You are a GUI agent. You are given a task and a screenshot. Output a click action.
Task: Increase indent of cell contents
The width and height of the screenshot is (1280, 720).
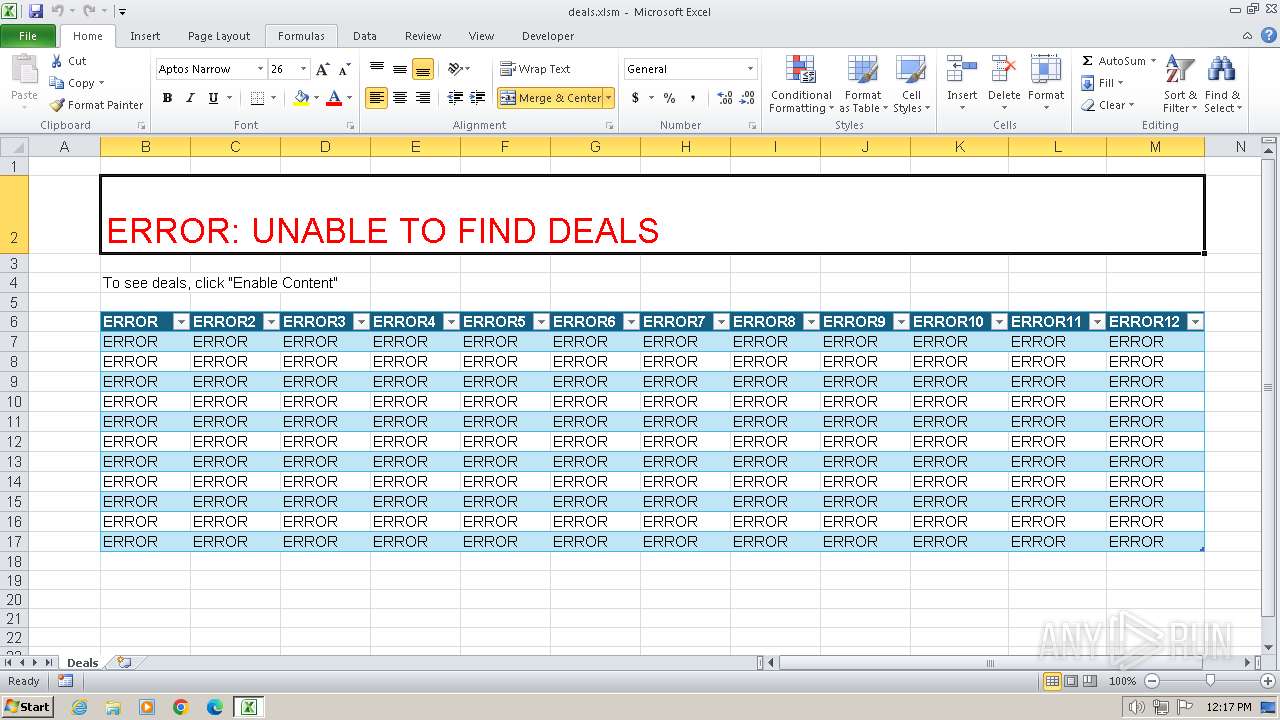[478, 98]
